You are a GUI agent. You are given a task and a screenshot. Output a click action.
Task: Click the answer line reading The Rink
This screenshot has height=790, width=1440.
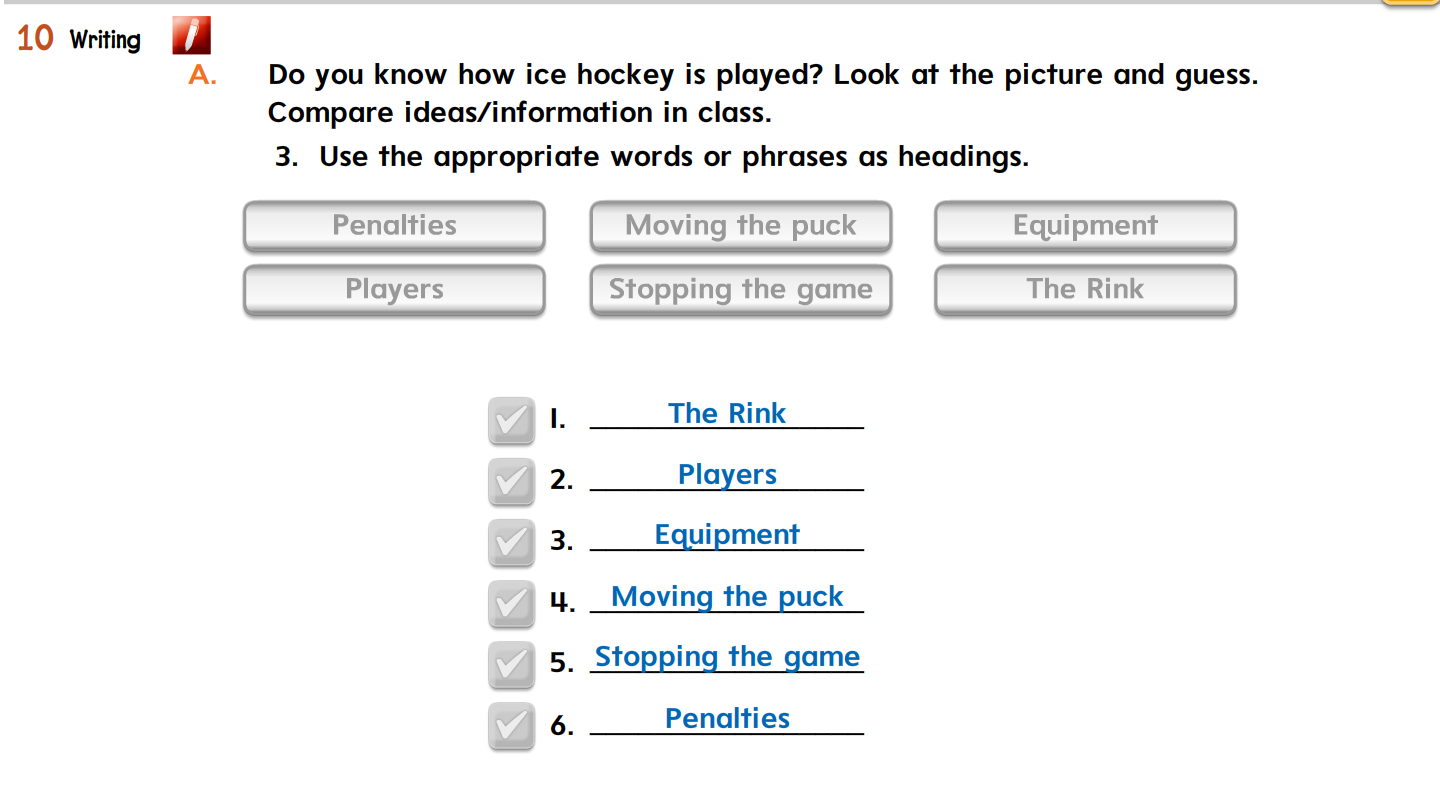pyautogui.click(x=727, y=414)
